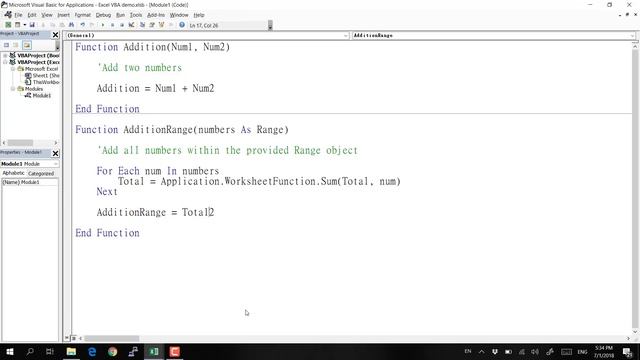The width and height of the screenshot is (640, 360).
Task: Collapse the Microsoft Excel Objects folder
Action: tap(13, 69)
